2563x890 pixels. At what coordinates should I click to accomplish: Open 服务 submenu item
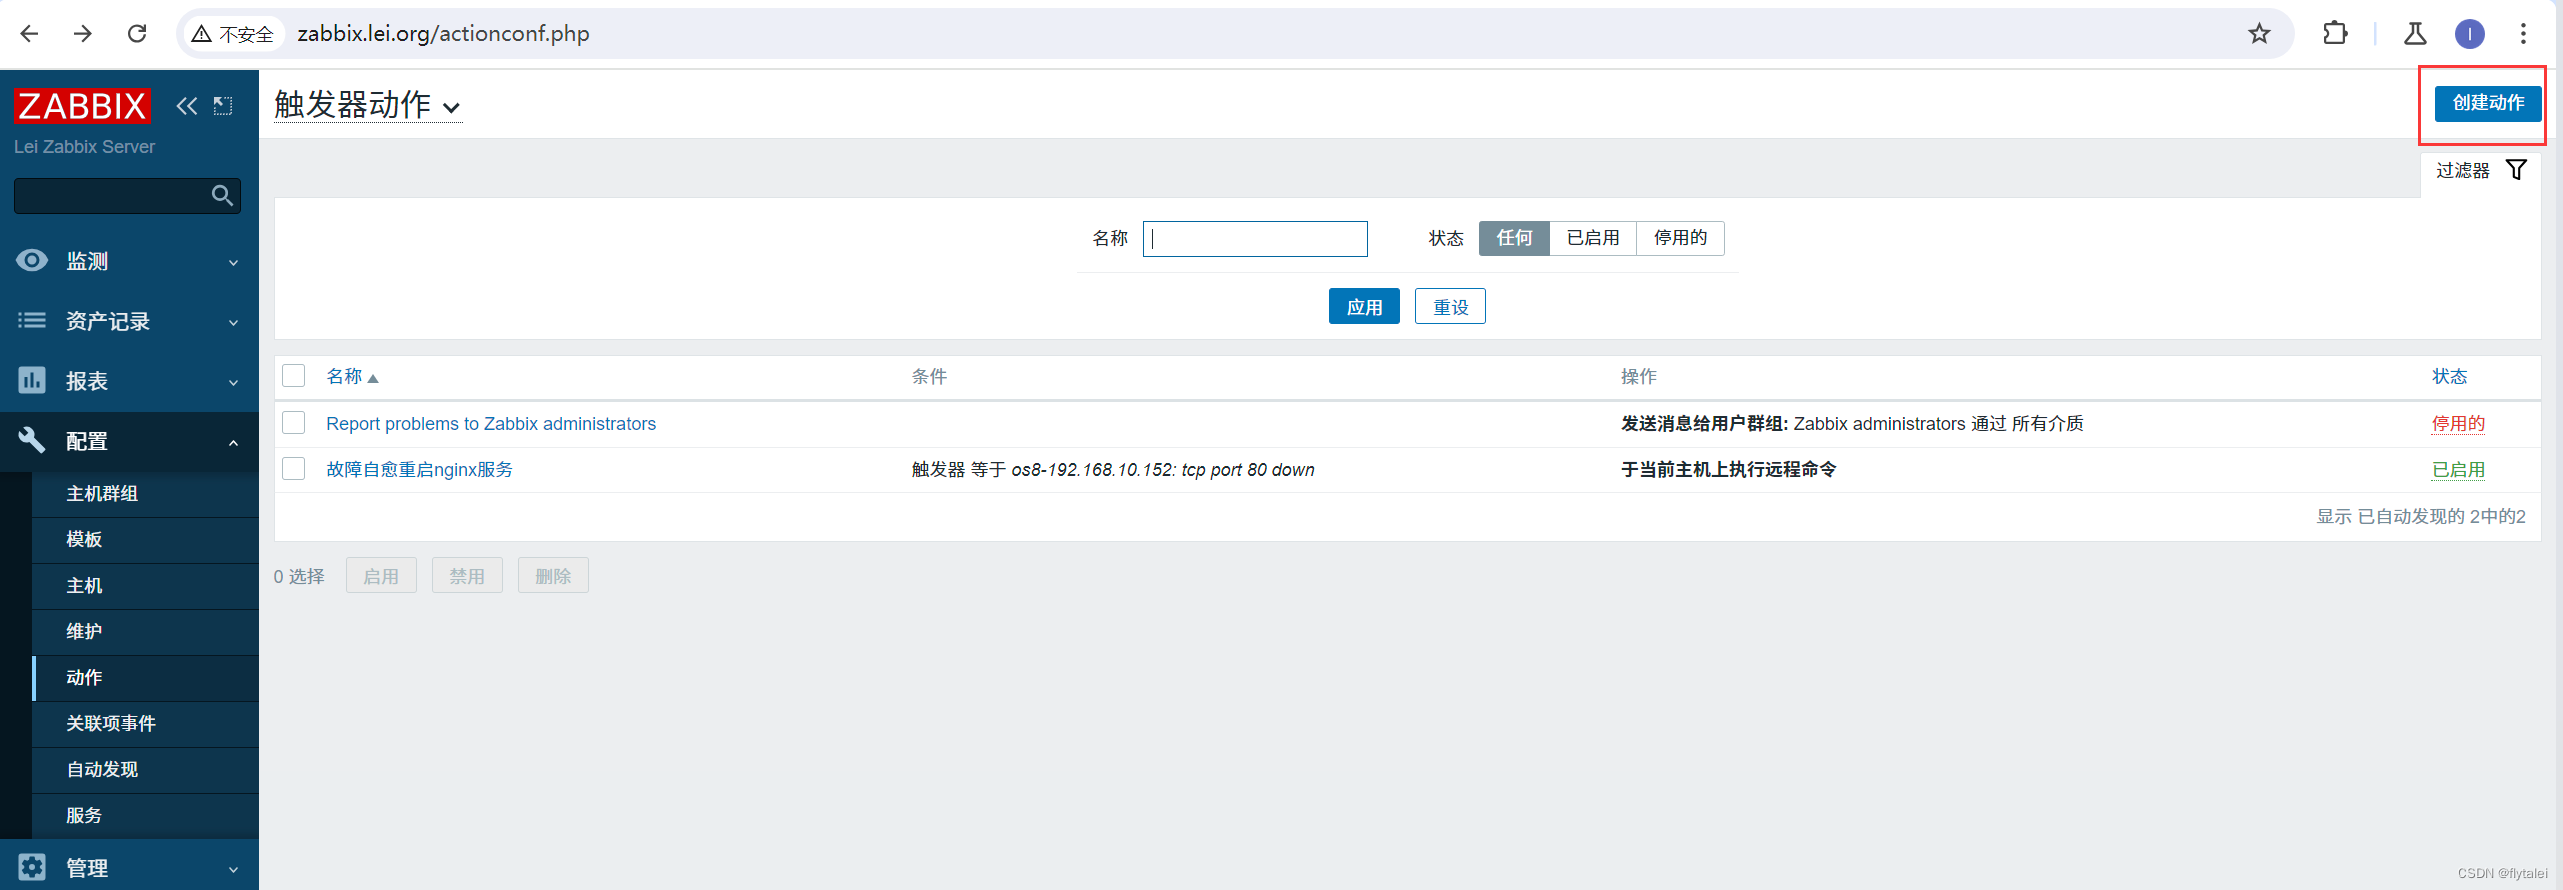(x=145, y=816)
